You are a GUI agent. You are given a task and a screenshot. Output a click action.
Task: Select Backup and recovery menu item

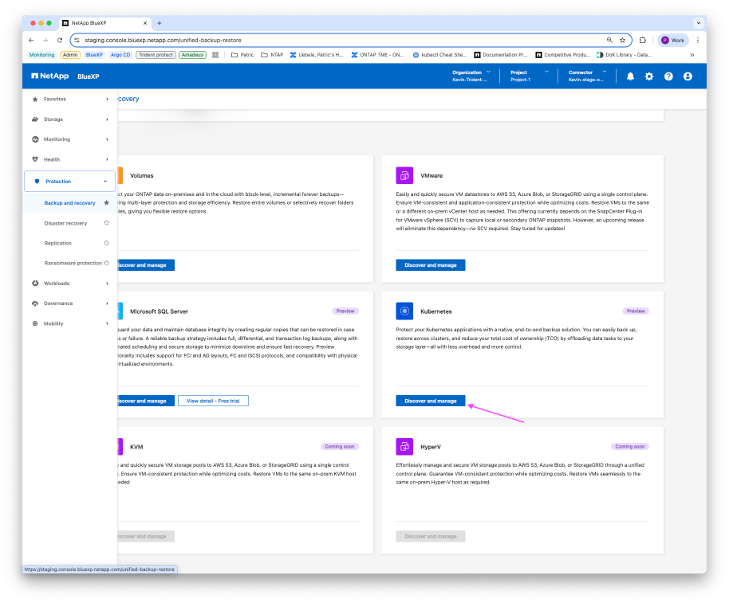pyautogui.click(x=70, y=203)
